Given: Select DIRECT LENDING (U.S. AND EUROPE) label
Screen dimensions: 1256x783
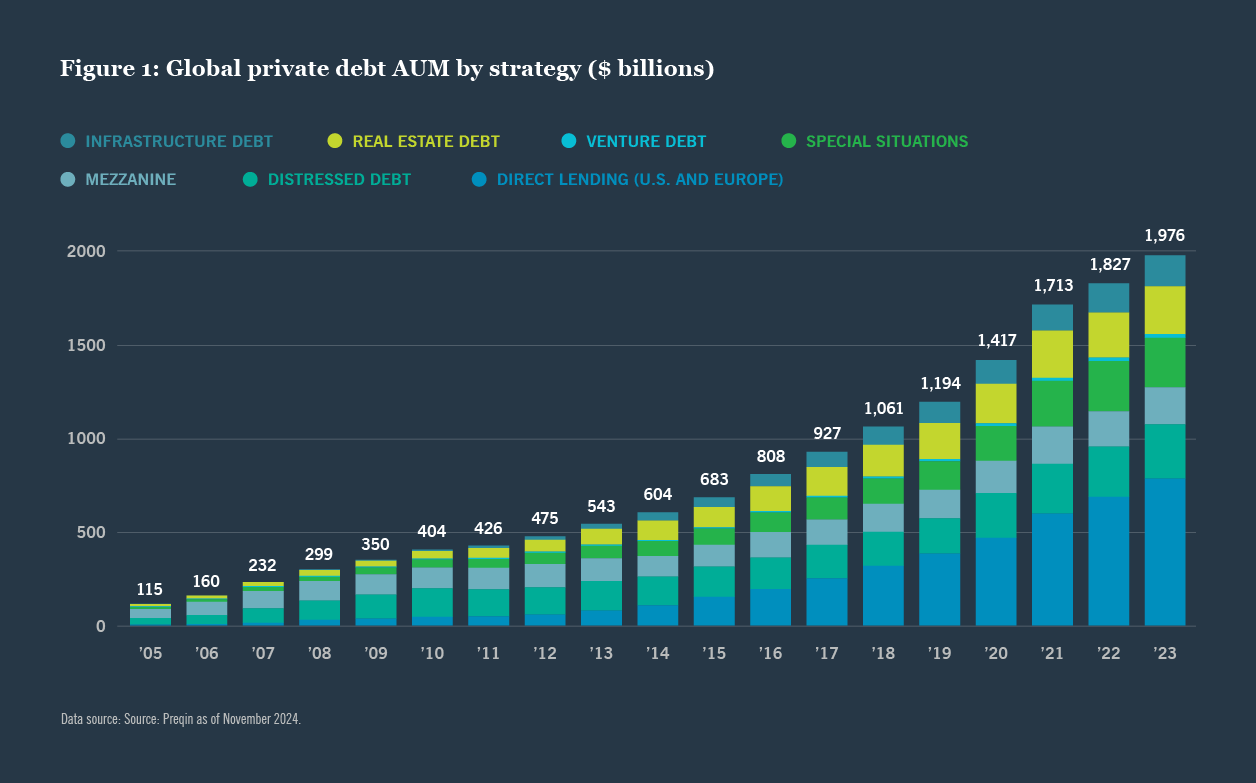Looking at the screenshot, I should click(x=640, y=179).
